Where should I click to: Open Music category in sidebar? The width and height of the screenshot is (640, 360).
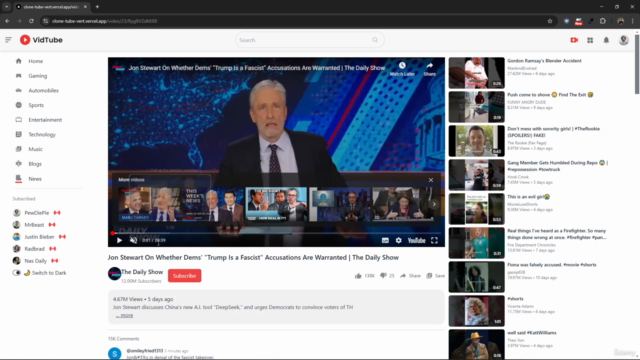tap(35, 149)
